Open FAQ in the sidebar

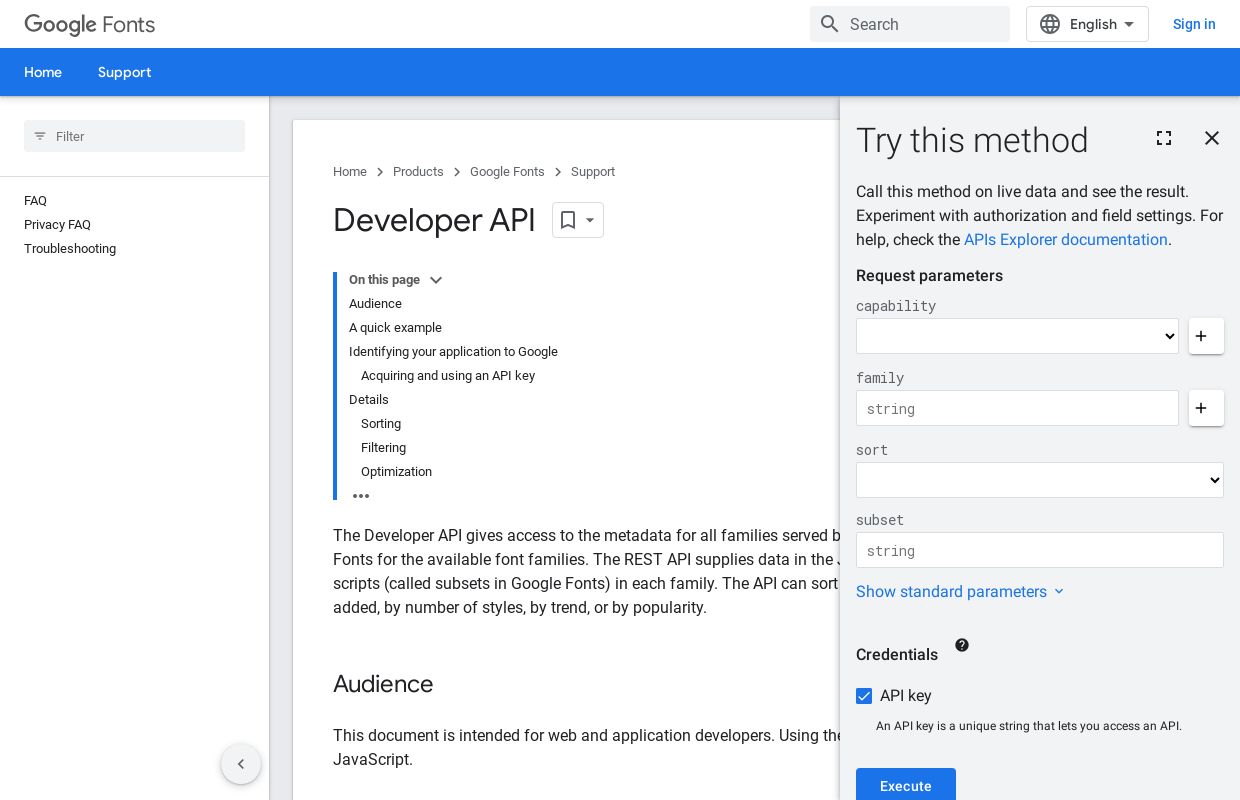tap(35, 201)
